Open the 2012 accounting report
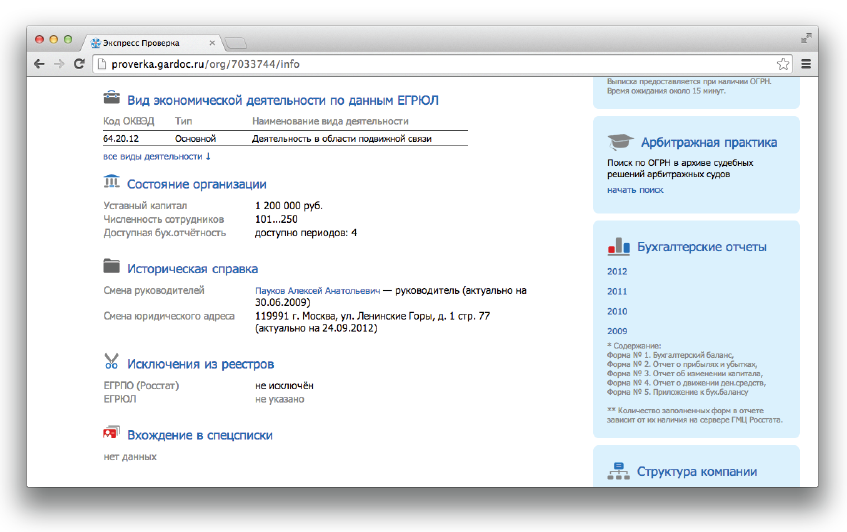The image size is (847, 532). point(617,271)
